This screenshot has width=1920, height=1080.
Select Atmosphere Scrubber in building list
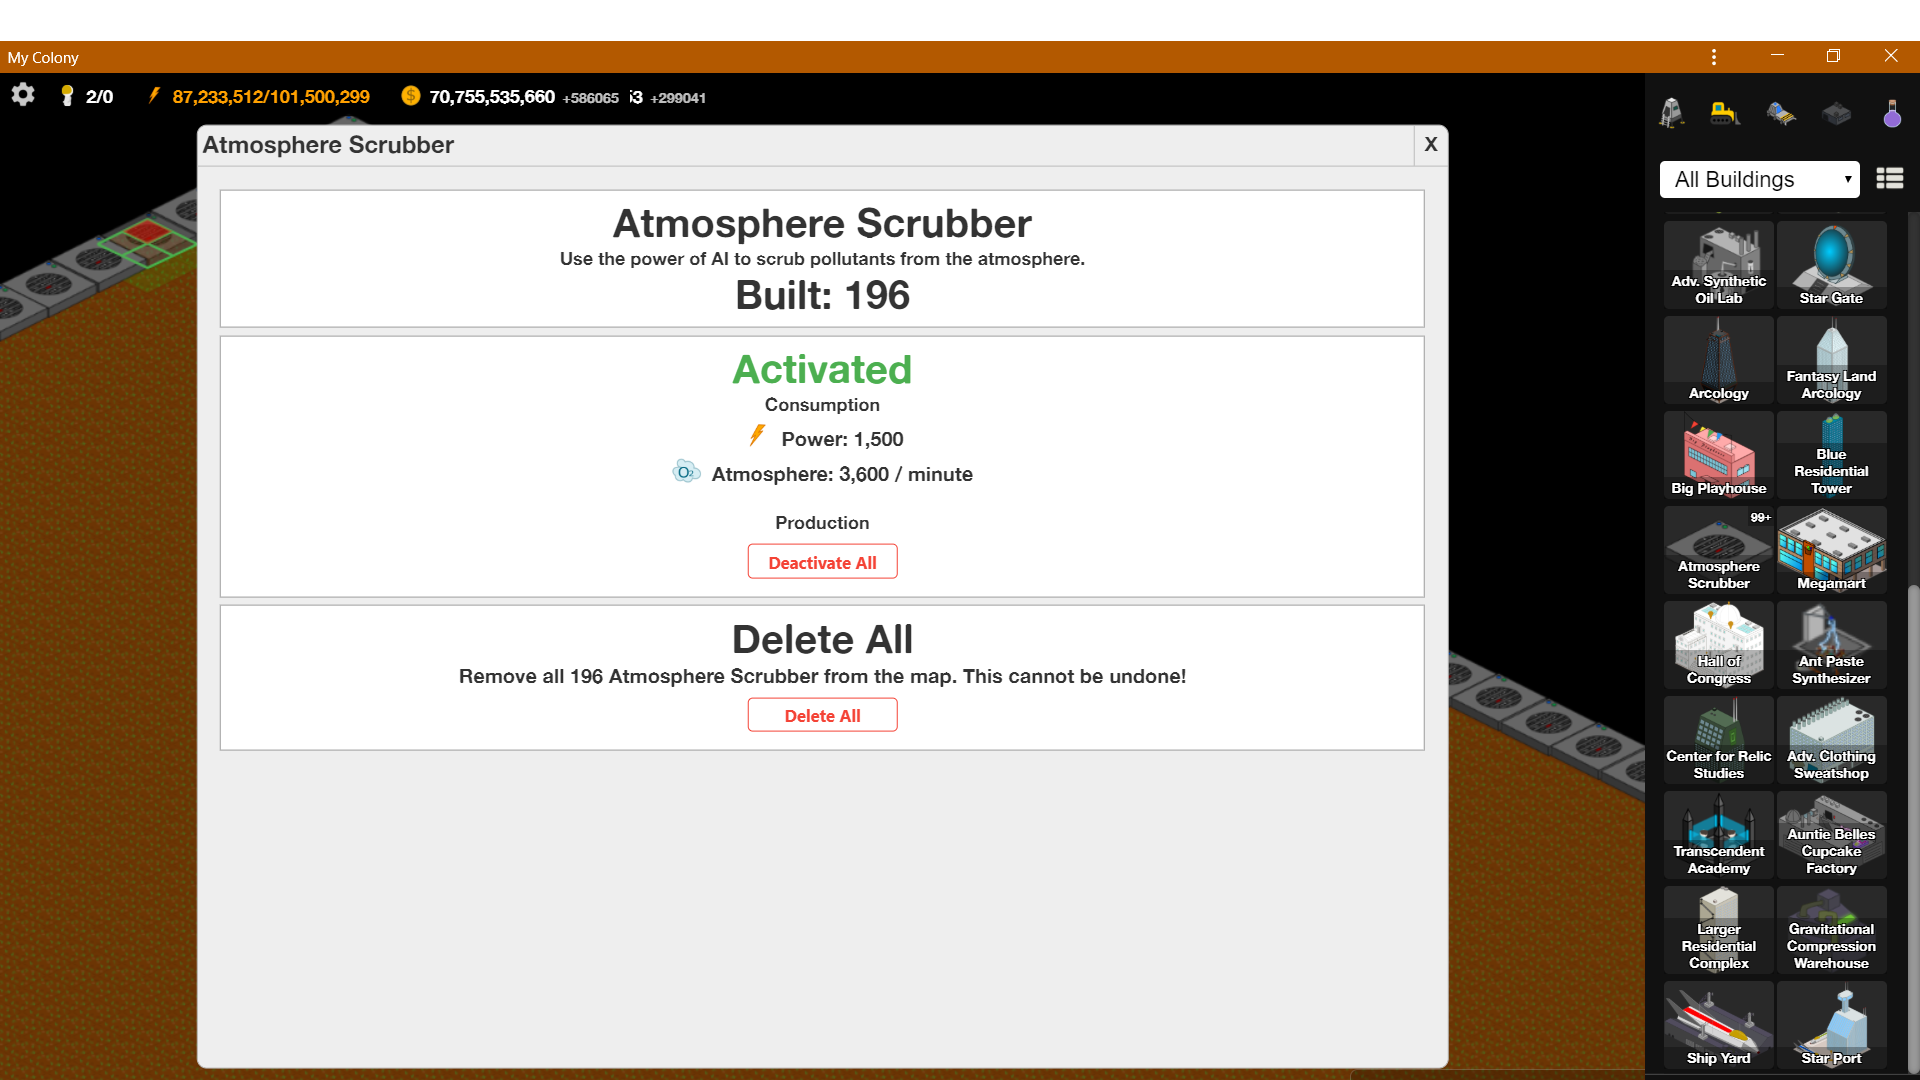pyautogui.click(x=1718, y=550)
